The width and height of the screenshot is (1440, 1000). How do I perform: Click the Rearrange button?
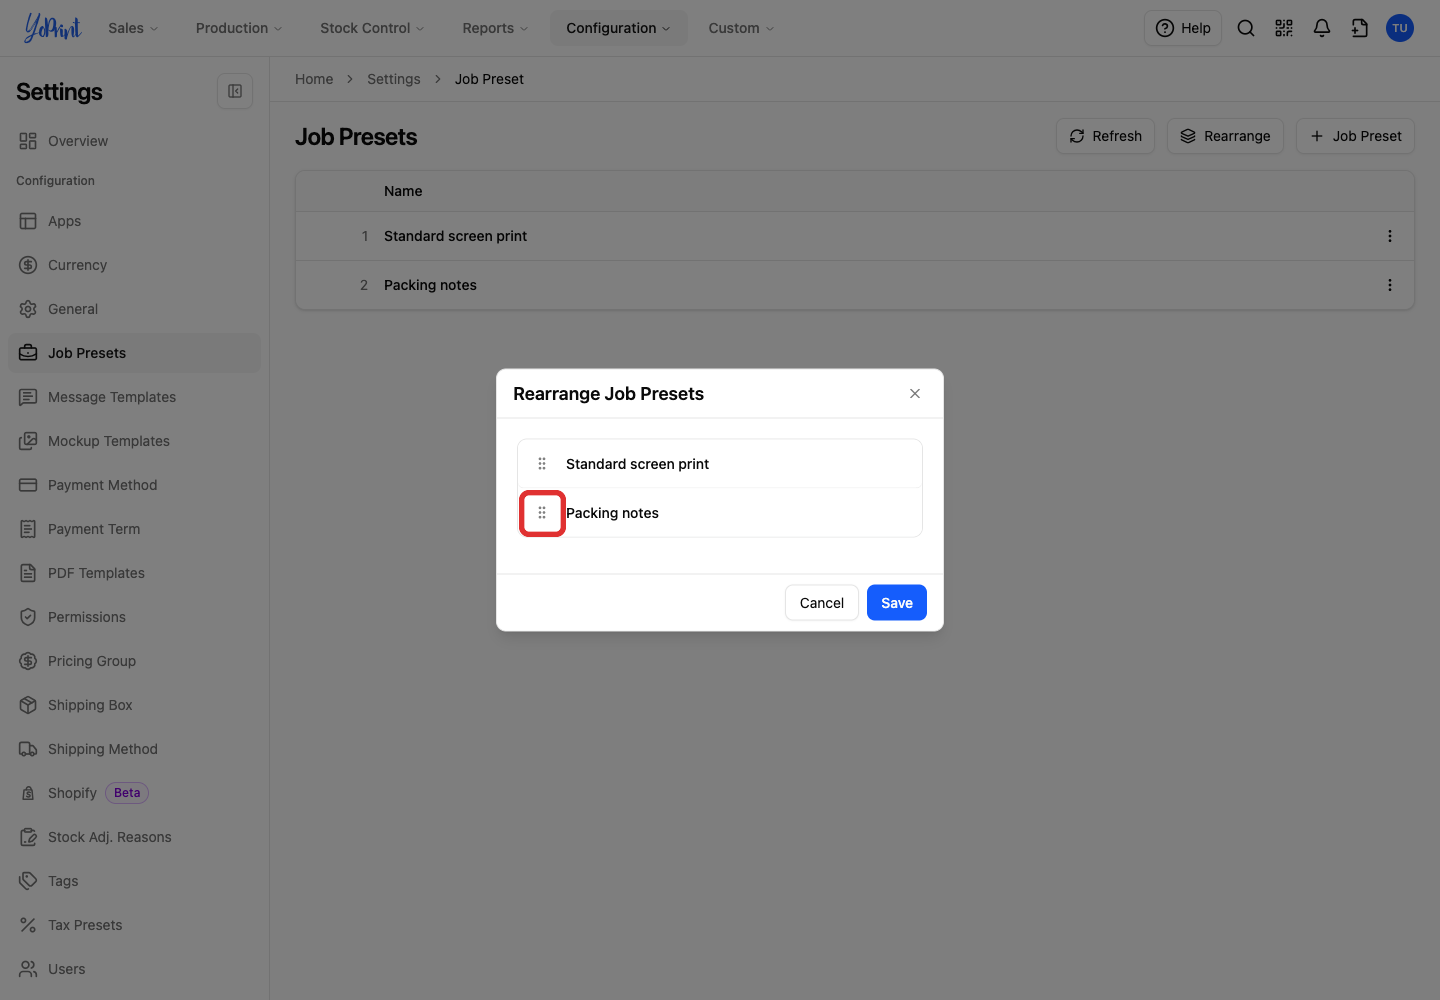point(1225,136)
